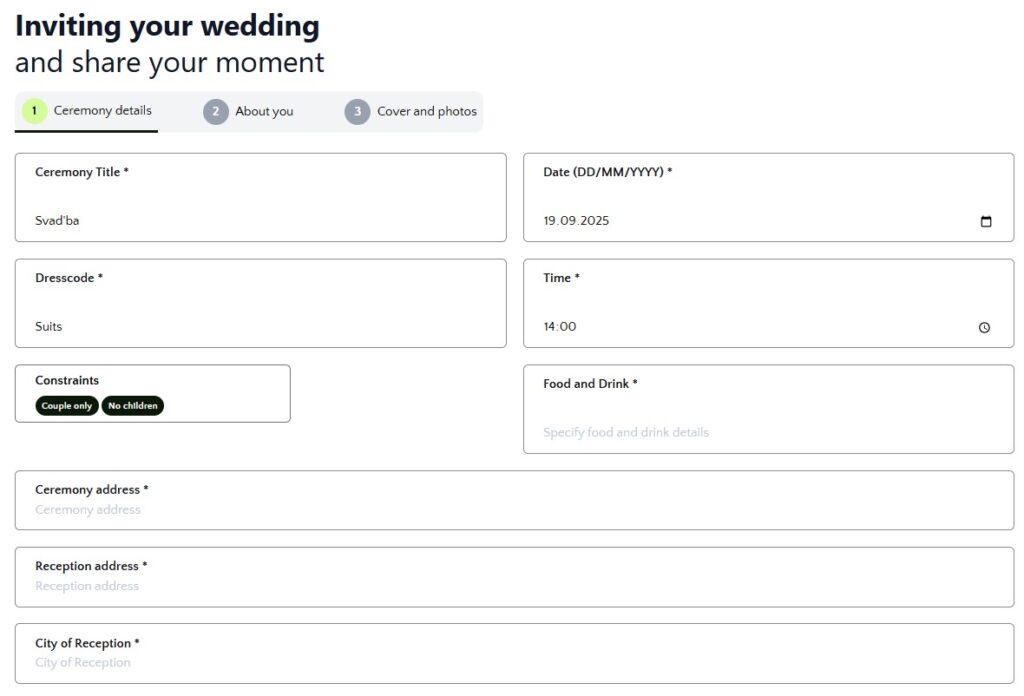Go to Cover and photos tab
This screenshot has height=696, width=1024.
pos(411,112)
